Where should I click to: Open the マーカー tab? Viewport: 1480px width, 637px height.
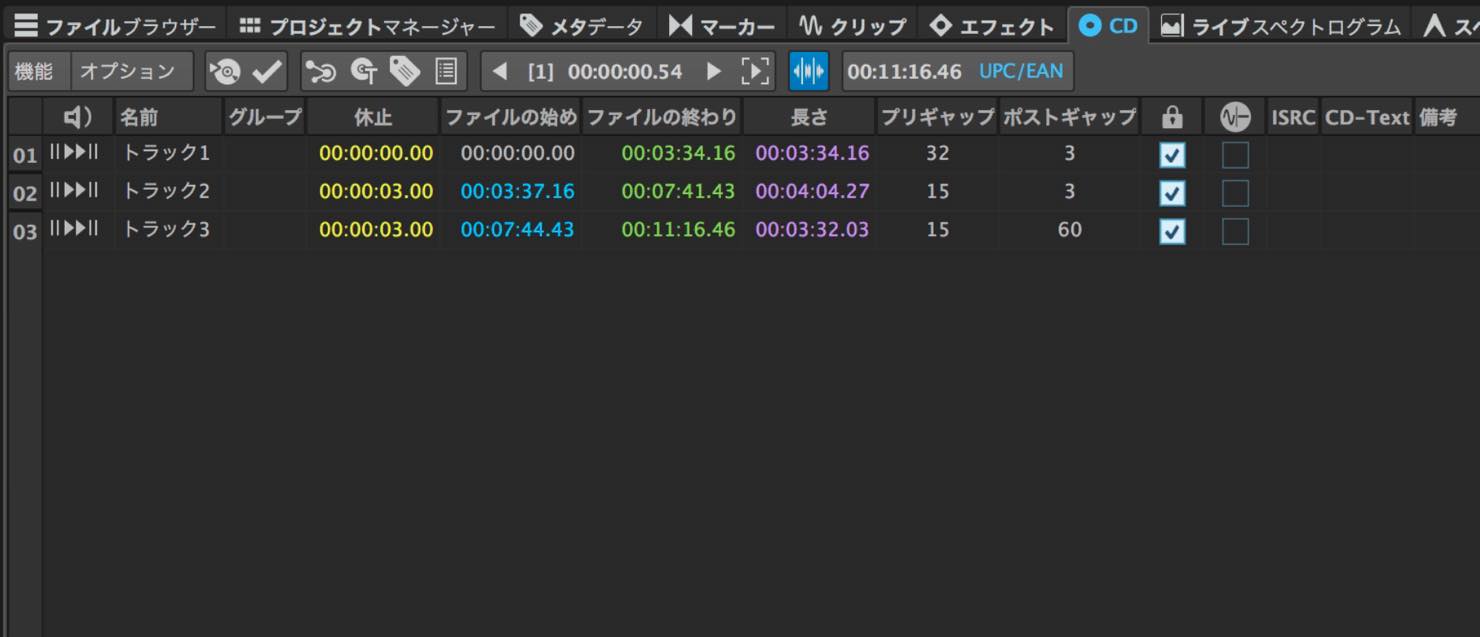click(x=721, y=25)
